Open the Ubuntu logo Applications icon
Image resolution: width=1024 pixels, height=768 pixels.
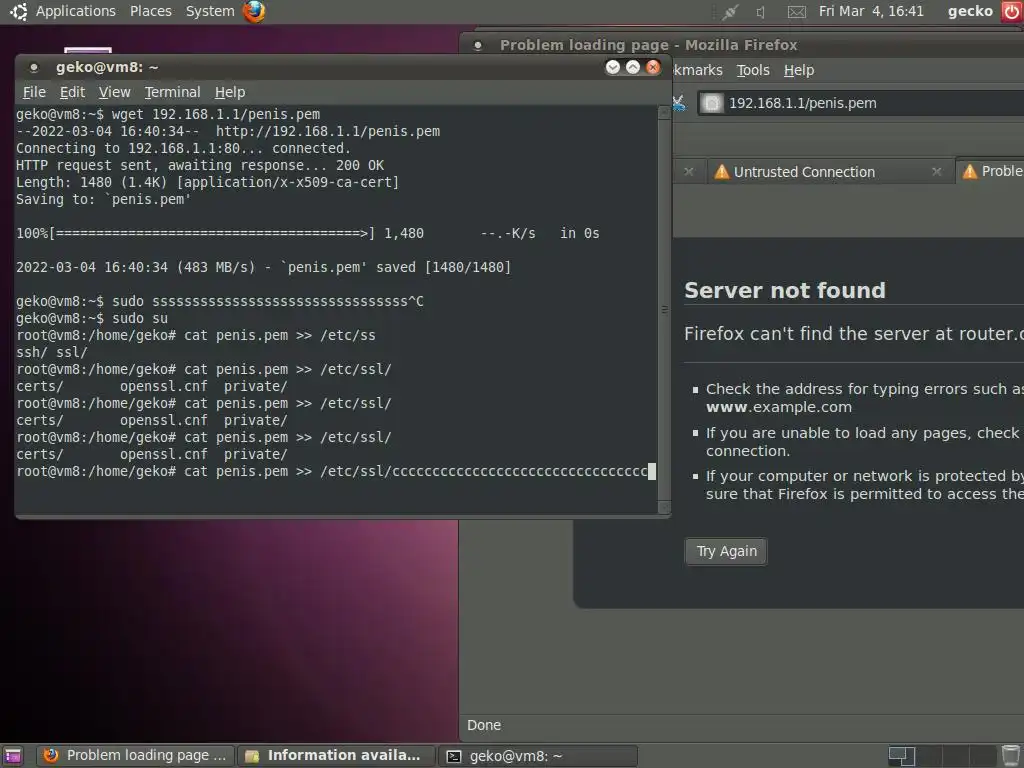tap(18, 11)
